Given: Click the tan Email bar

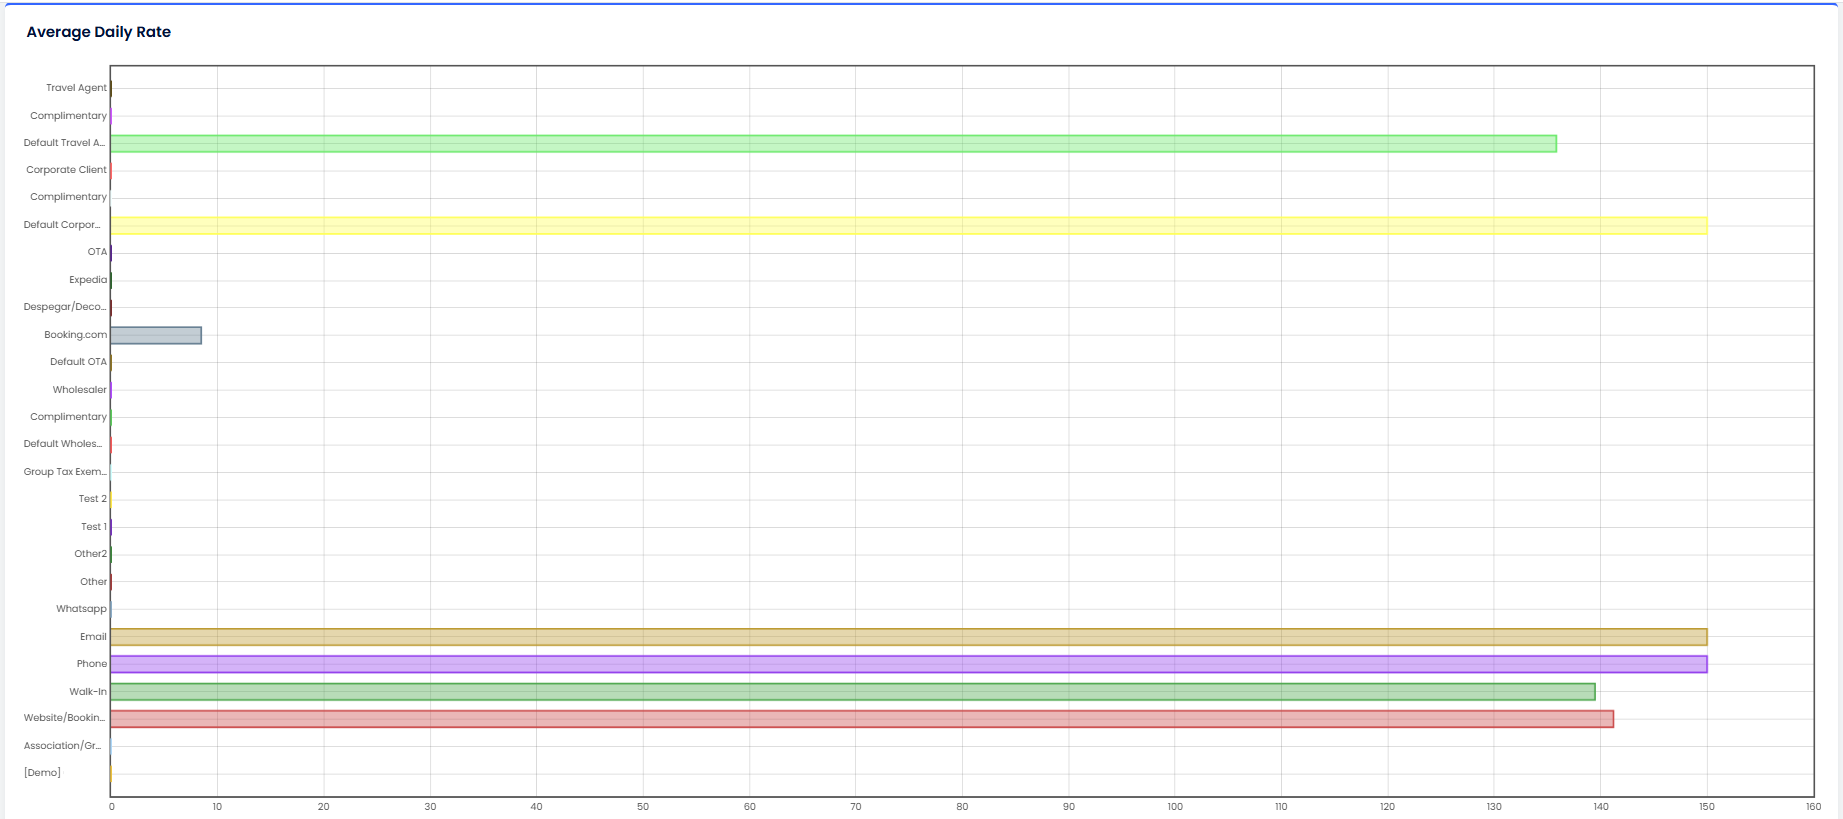Looking at the screenshot, I should point(909,637).
